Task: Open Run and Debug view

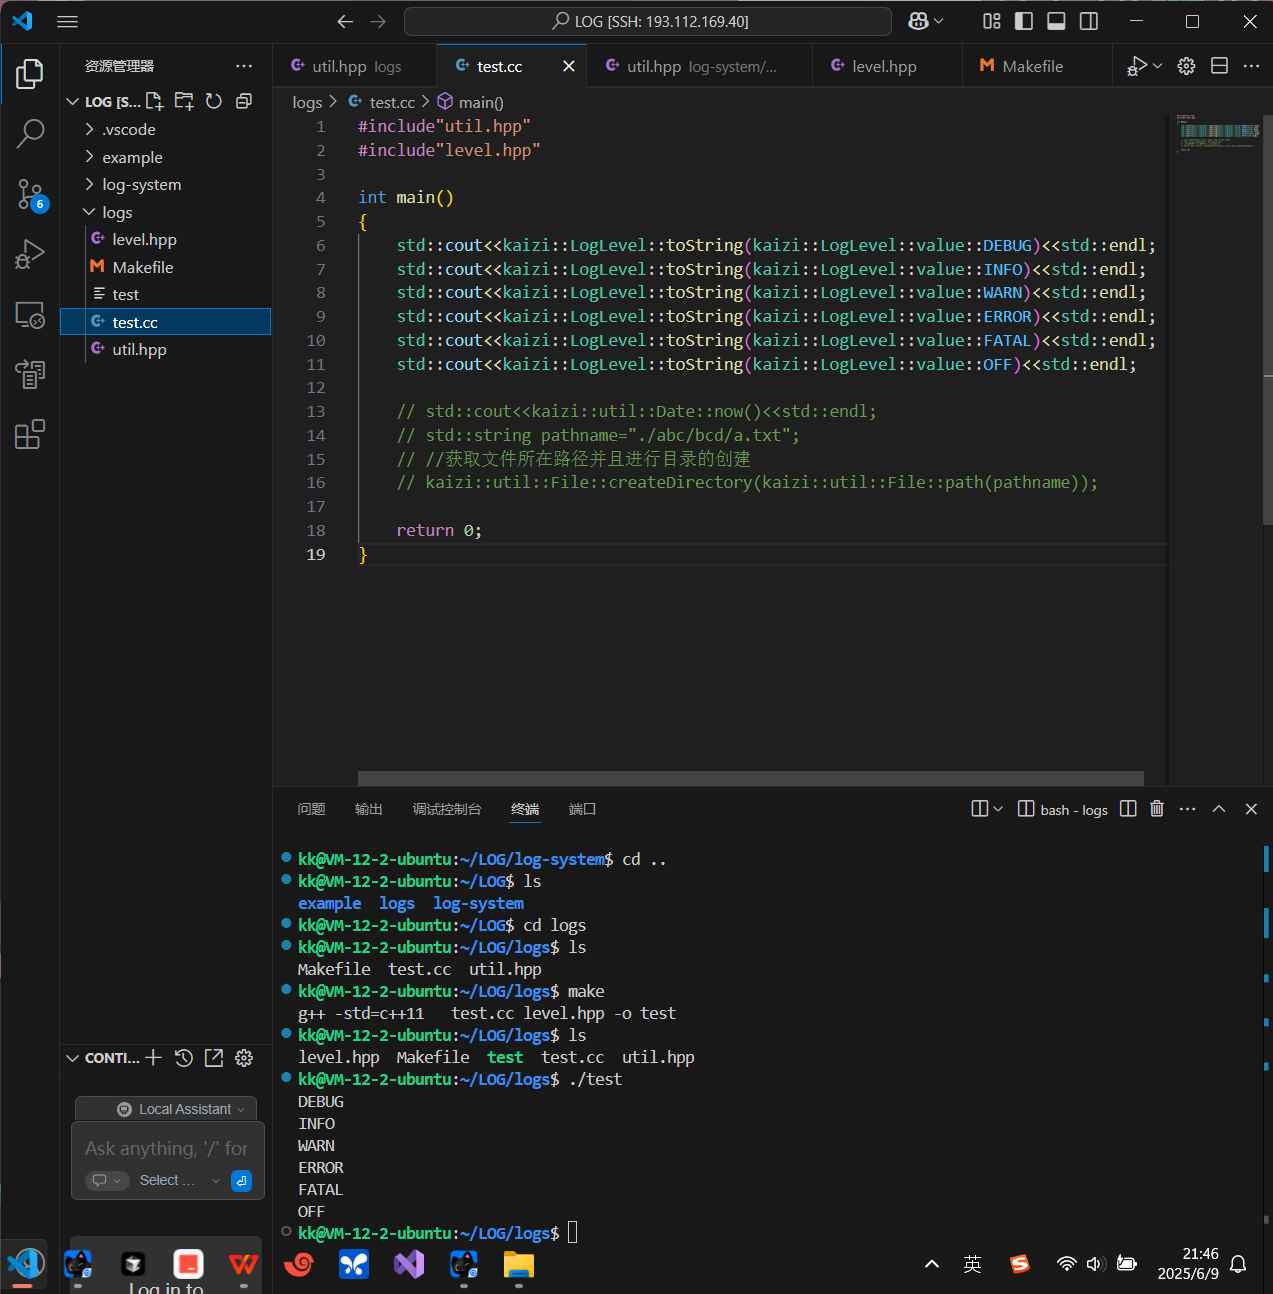Action: [x=30, y=254]
